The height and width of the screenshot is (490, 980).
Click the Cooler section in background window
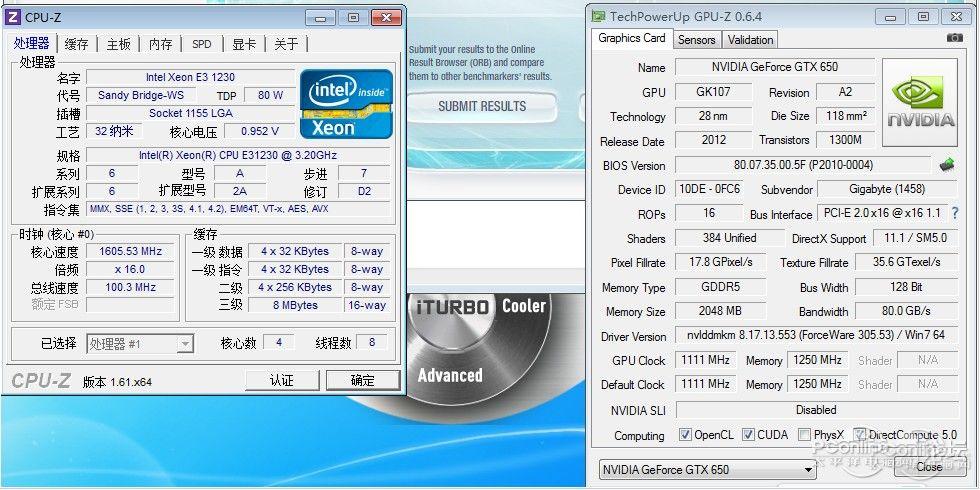524,306
